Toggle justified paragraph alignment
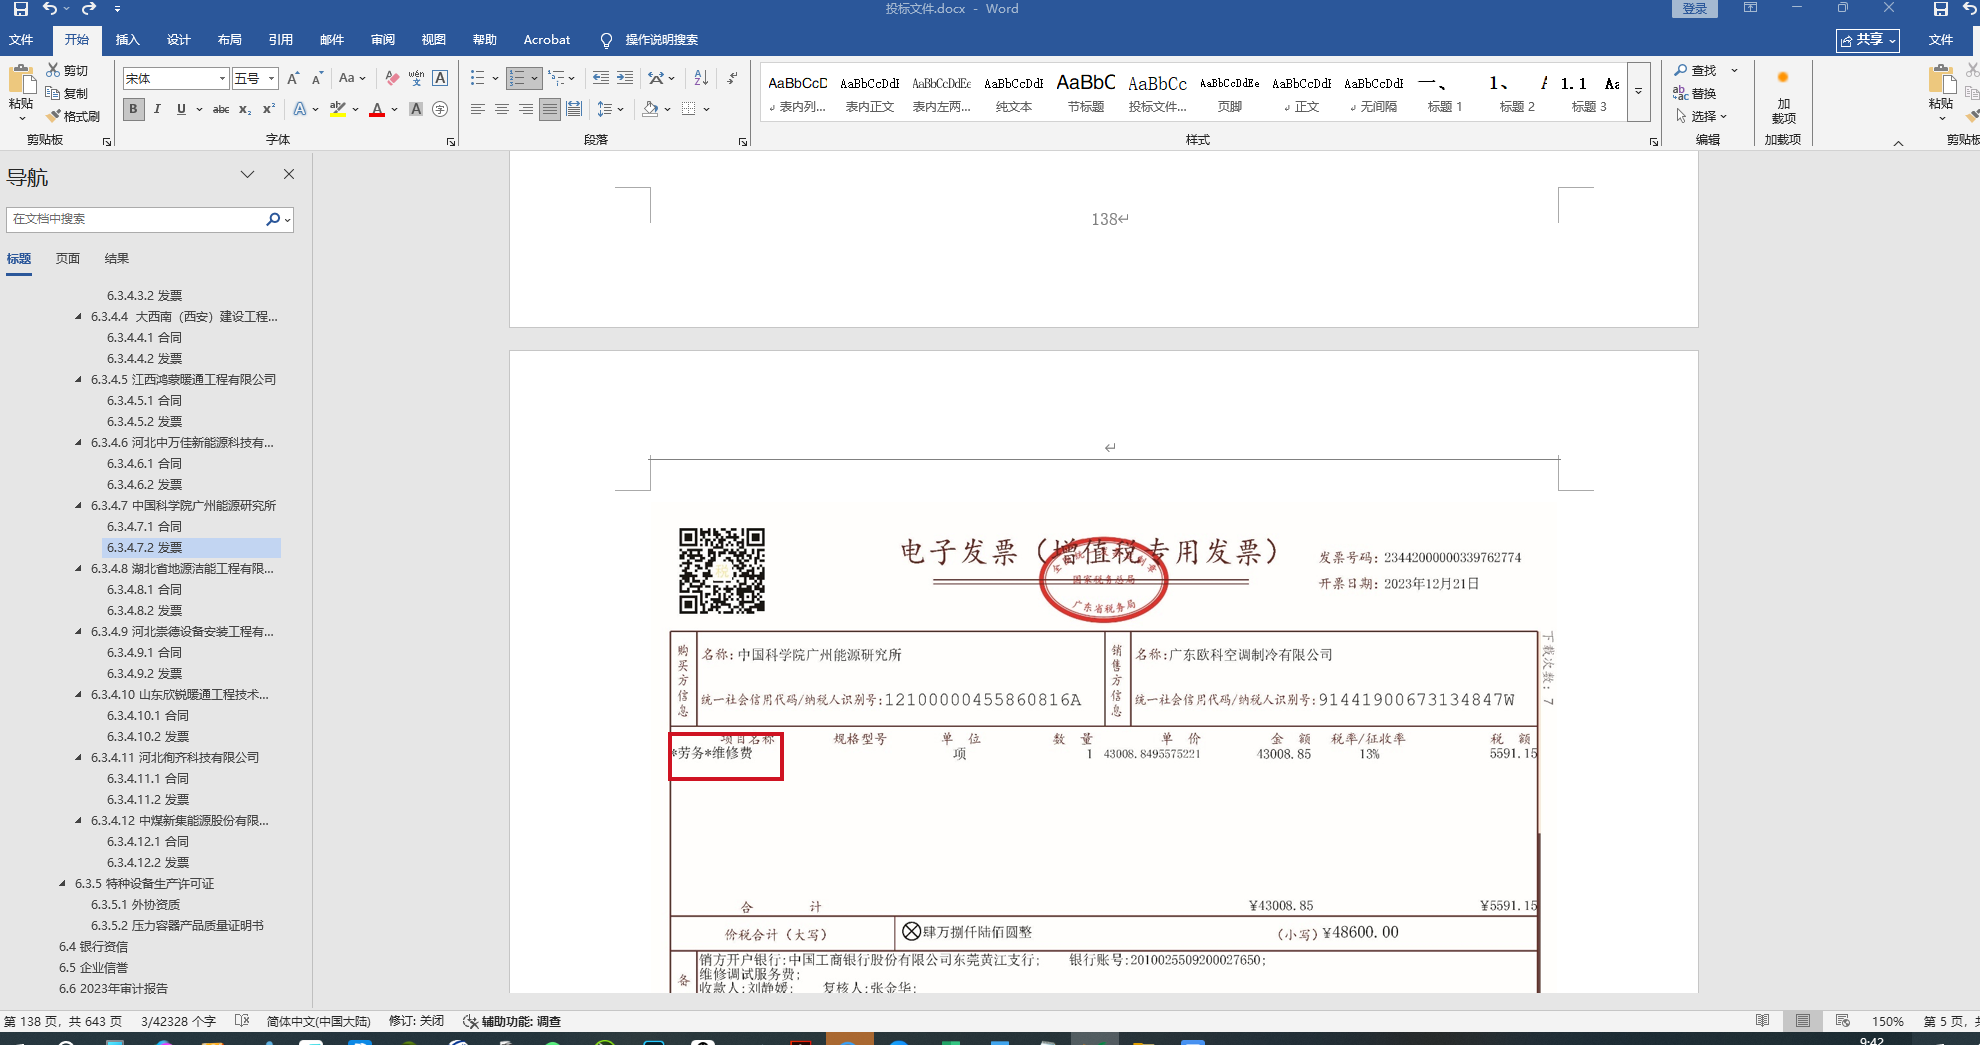Screen dimensions: 1980x1045 [x=550, y=109]
